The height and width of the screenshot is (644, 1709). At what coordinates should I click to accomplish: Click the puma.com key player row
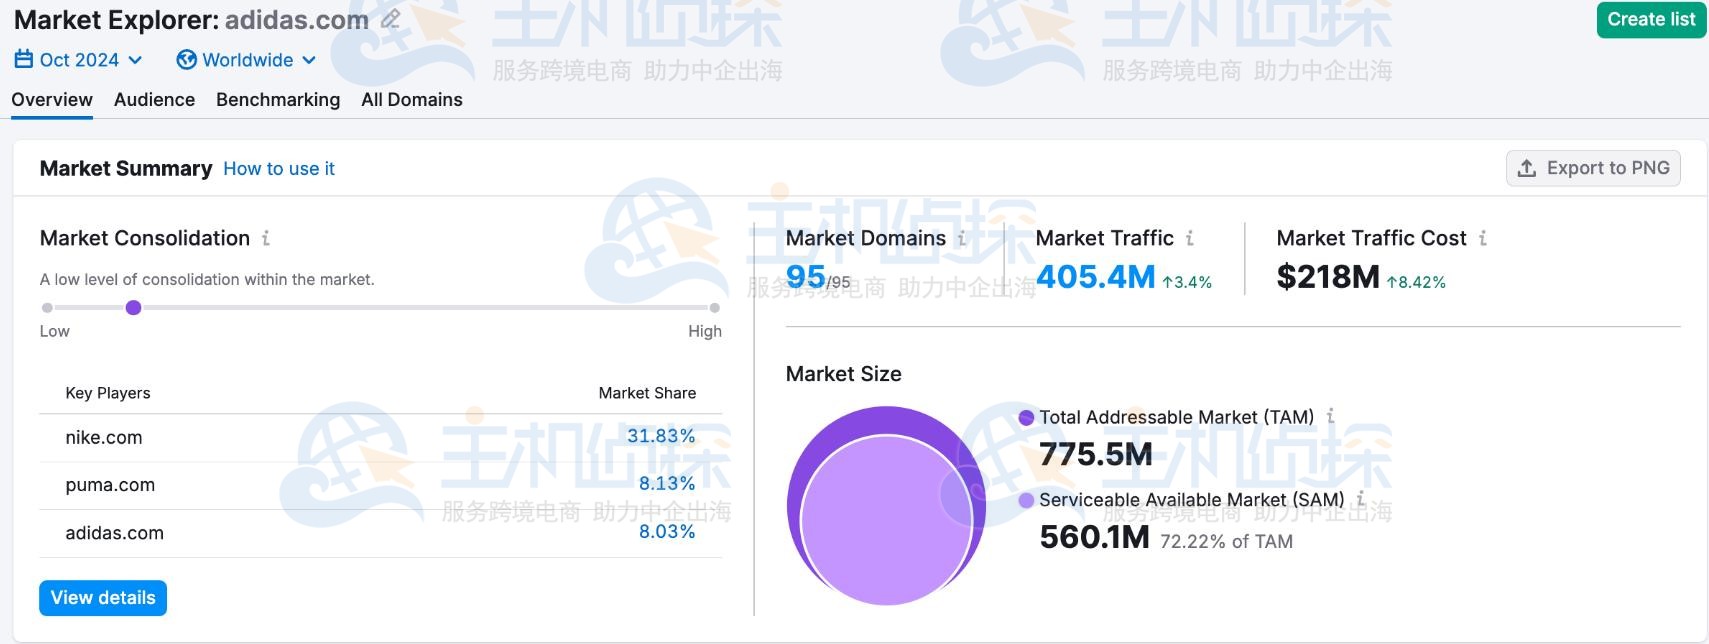click(x=380, y=485)
